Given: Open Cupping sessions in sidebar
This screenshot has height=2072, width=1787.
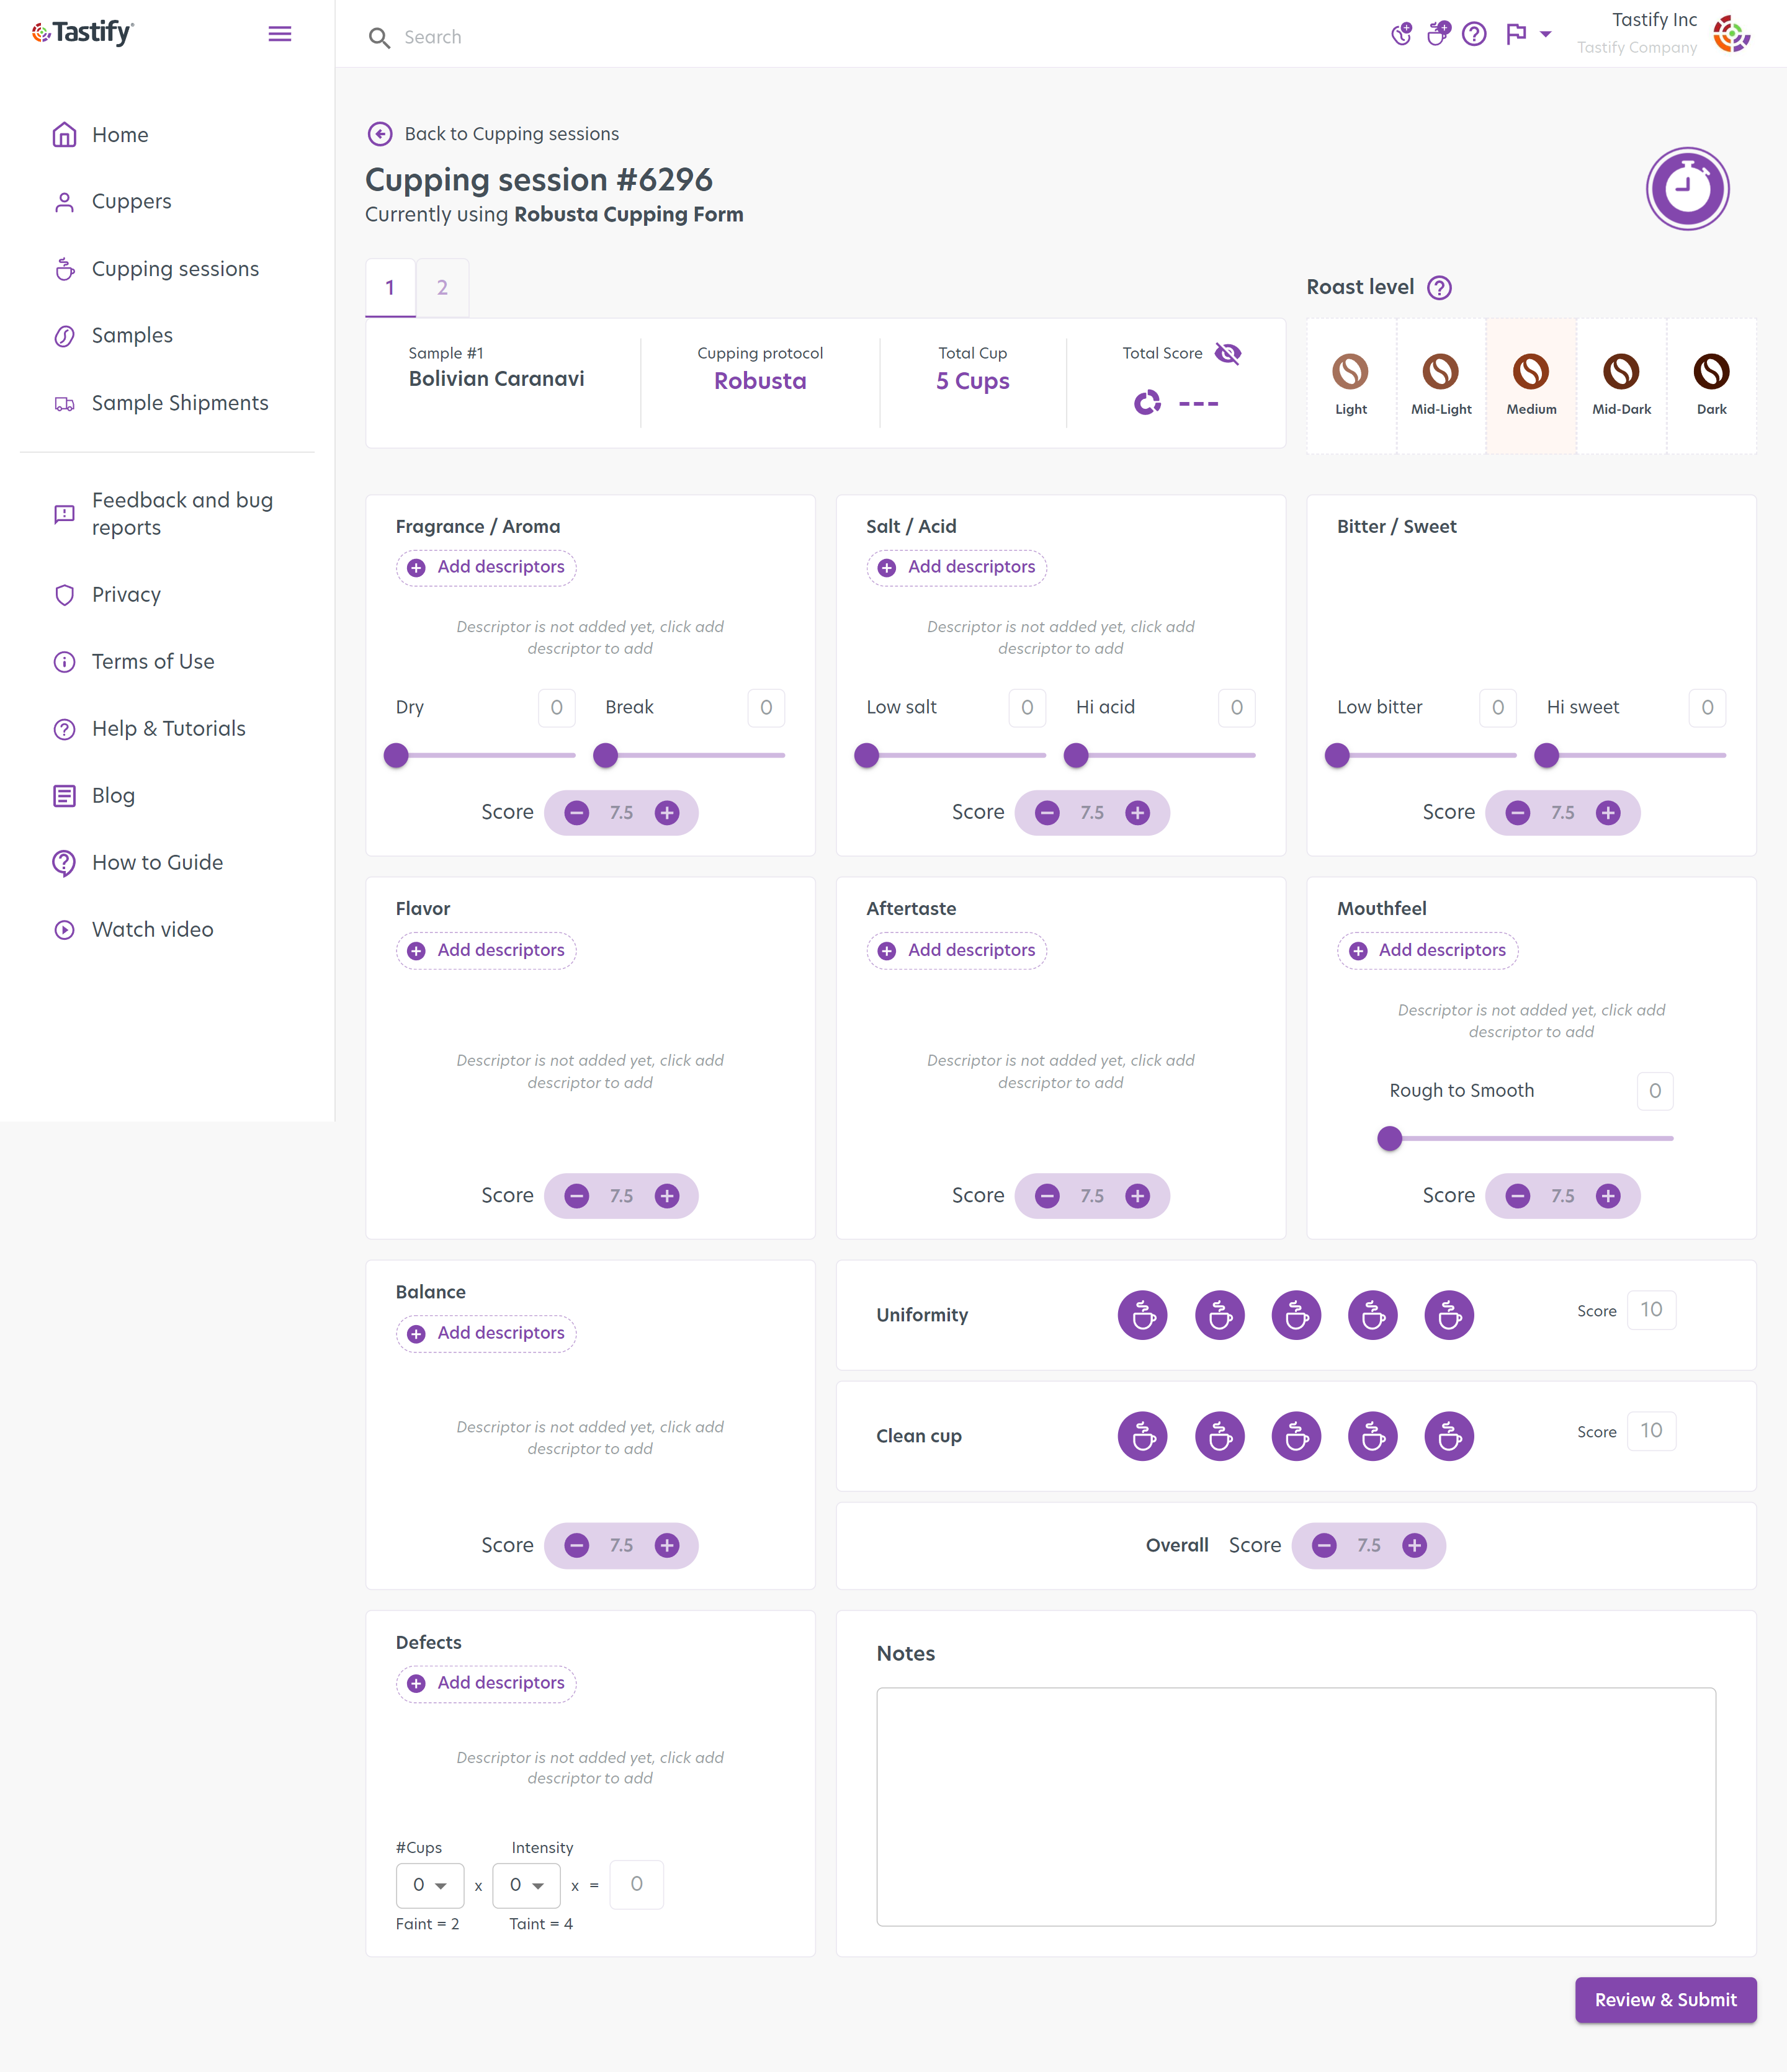Looking at the screenshot, I should point(175,269).
